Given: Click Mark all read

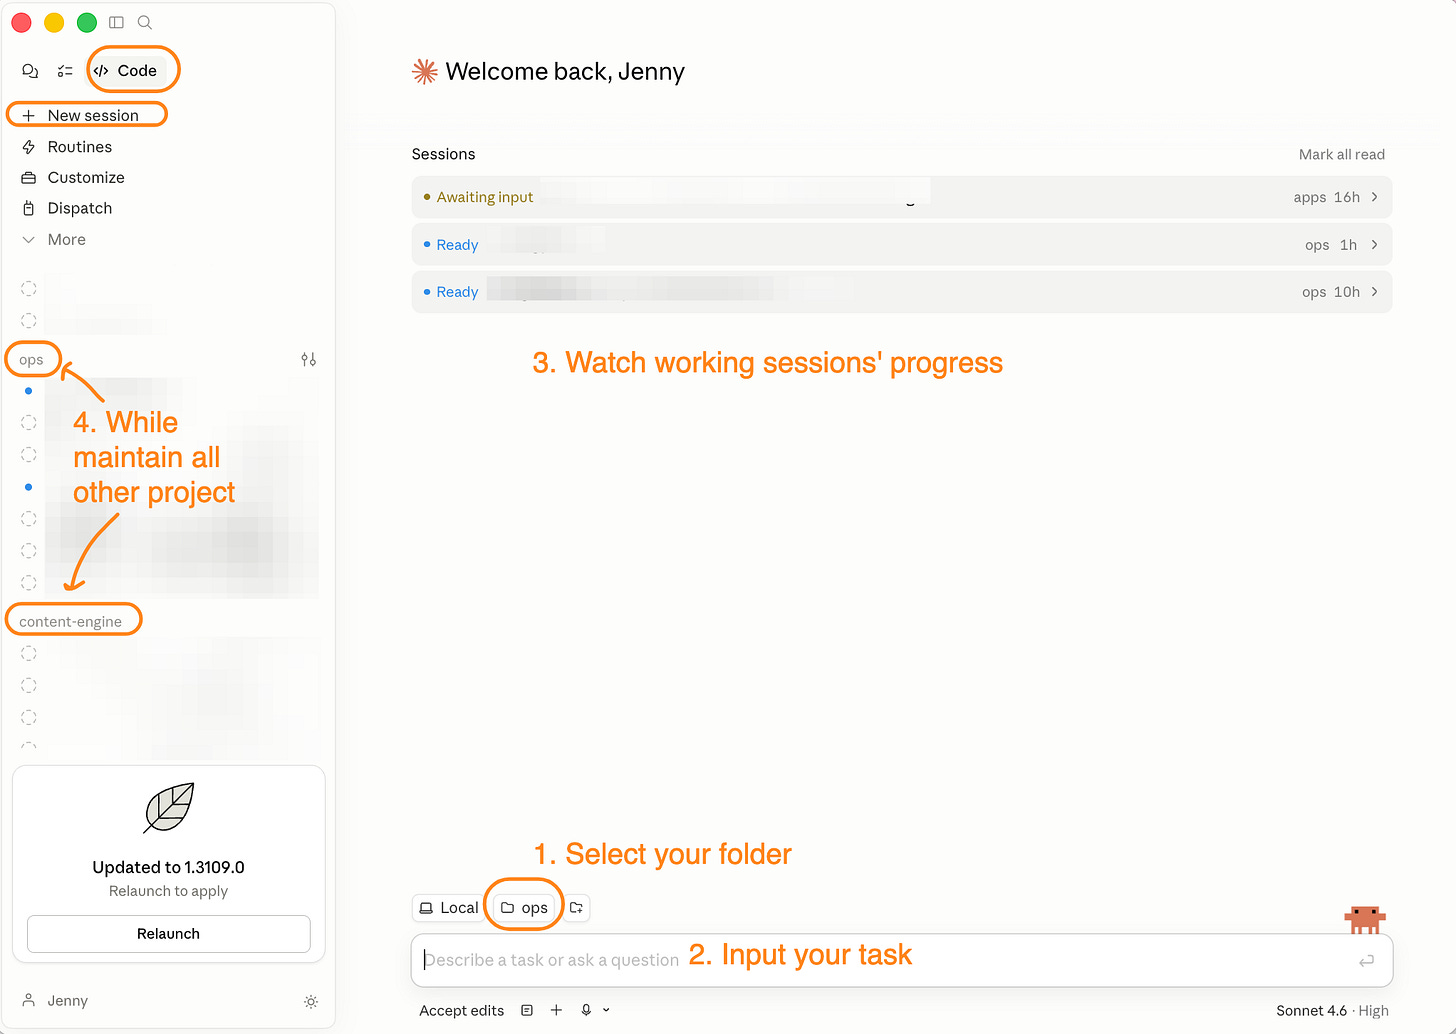Looking at the screenshot, I should 1342,155.
